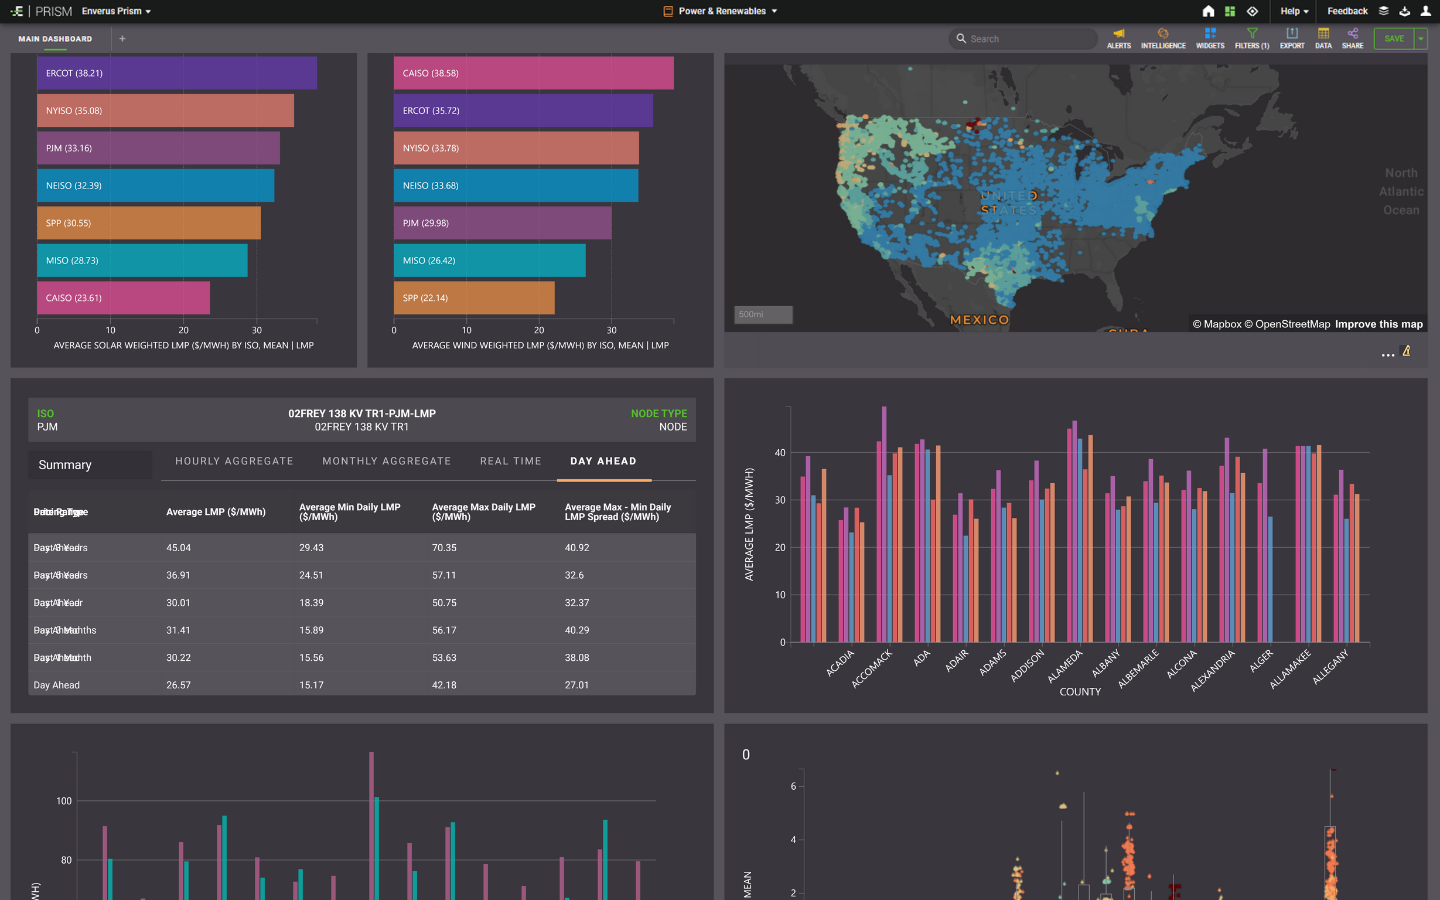Click the Share icon

(x=1352, y=35)
